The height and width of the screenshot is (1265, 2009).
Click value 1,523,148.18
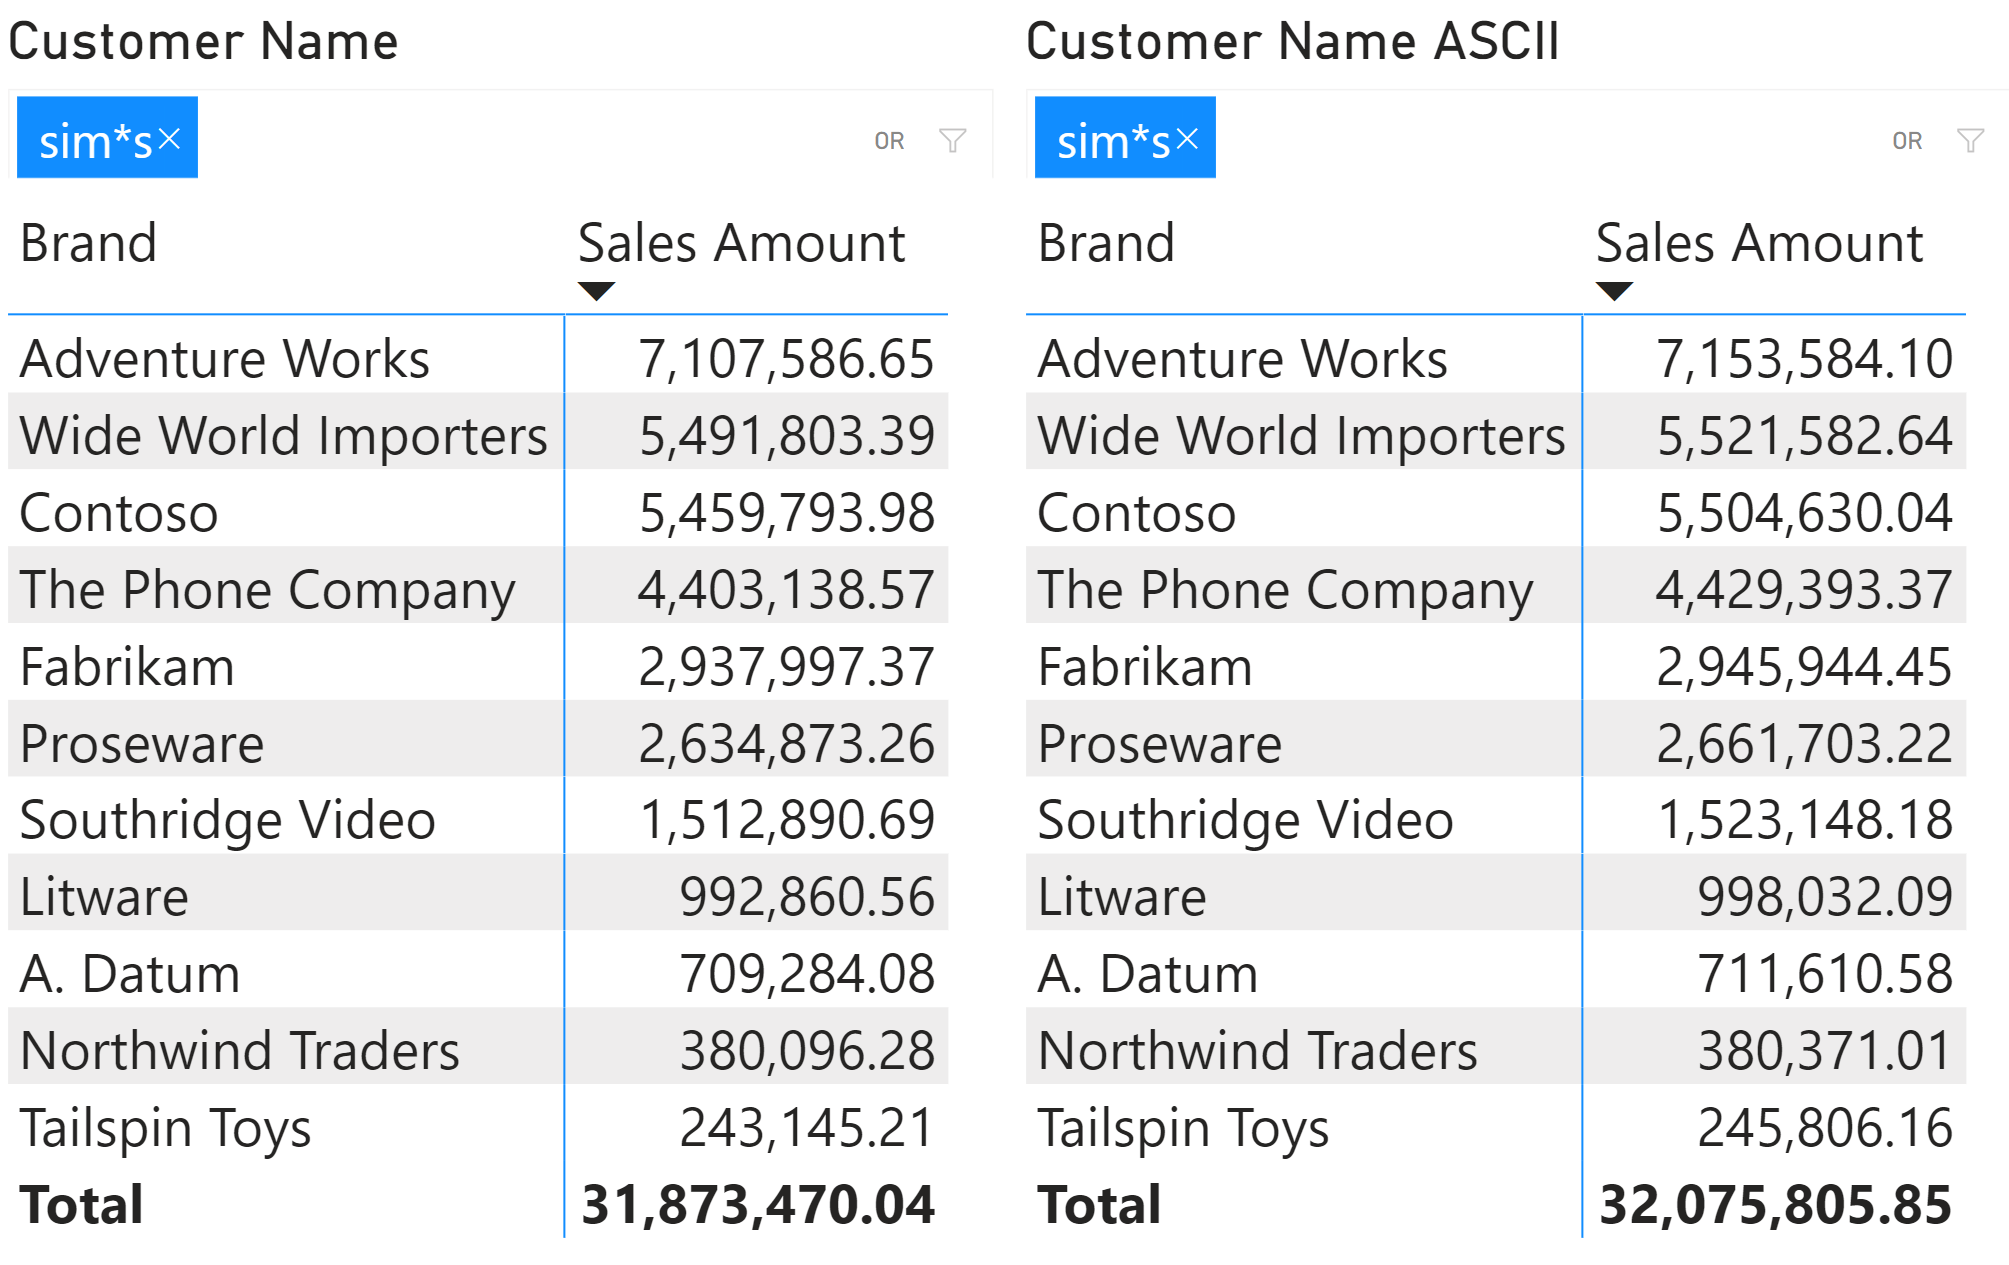click(x=1805, y=820)
